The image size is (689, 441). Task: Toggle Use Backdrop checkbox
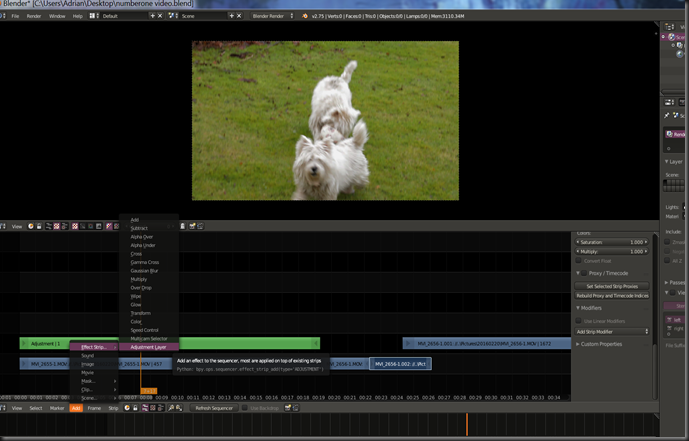pos(245,408)
